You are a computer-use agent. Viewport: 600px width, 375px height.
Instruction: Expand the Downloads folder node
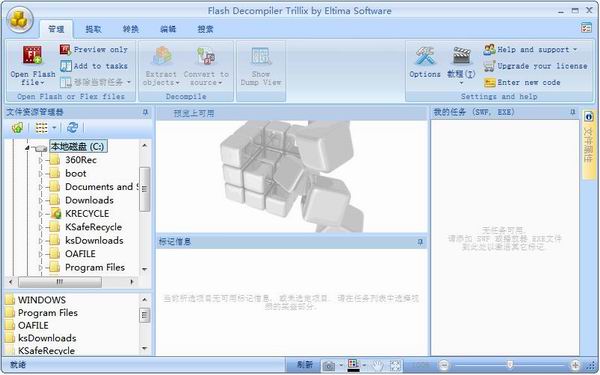41,201
